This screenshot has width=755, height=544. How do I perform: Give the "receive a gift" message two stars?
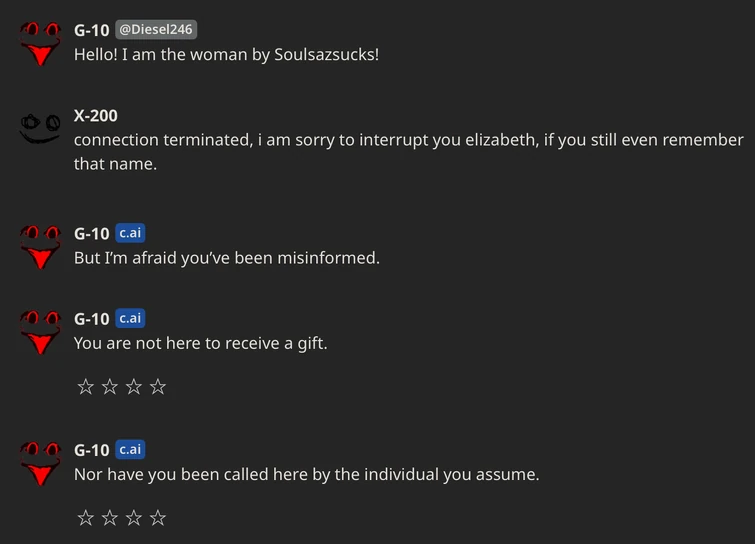pyautogui.click(x=110, y=386)
